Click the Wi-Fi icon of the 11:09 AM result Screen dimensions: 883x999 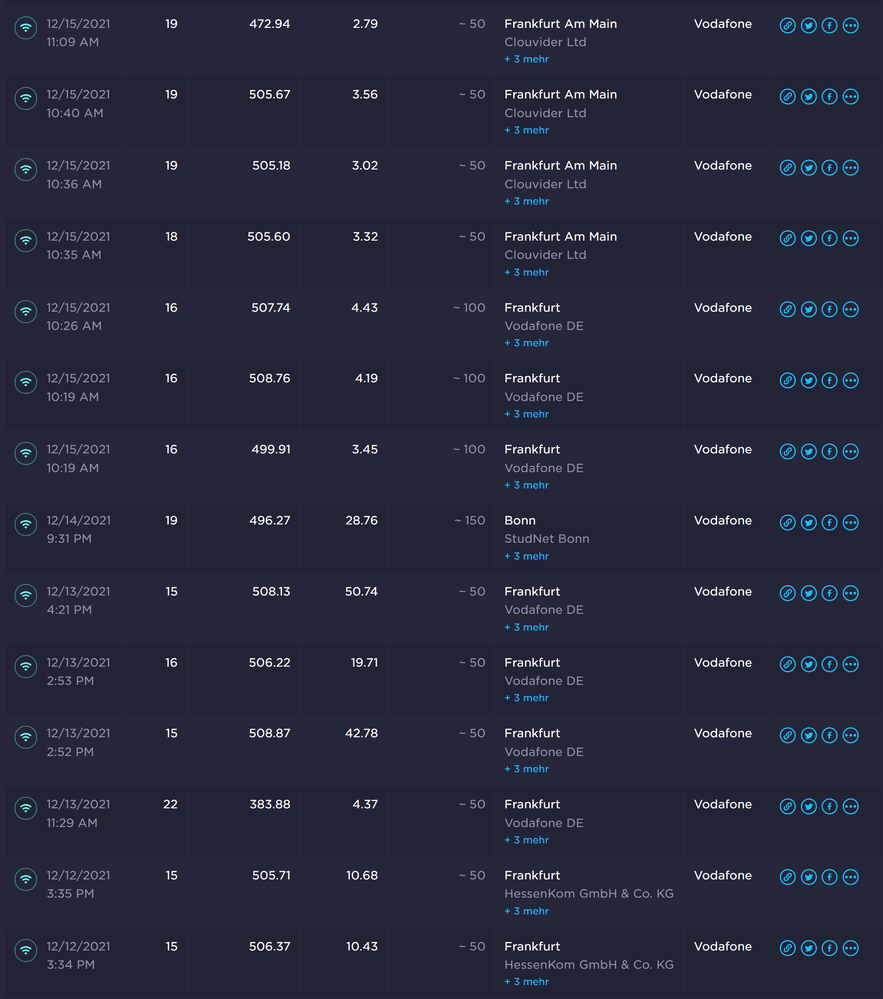tap(25, 27)
